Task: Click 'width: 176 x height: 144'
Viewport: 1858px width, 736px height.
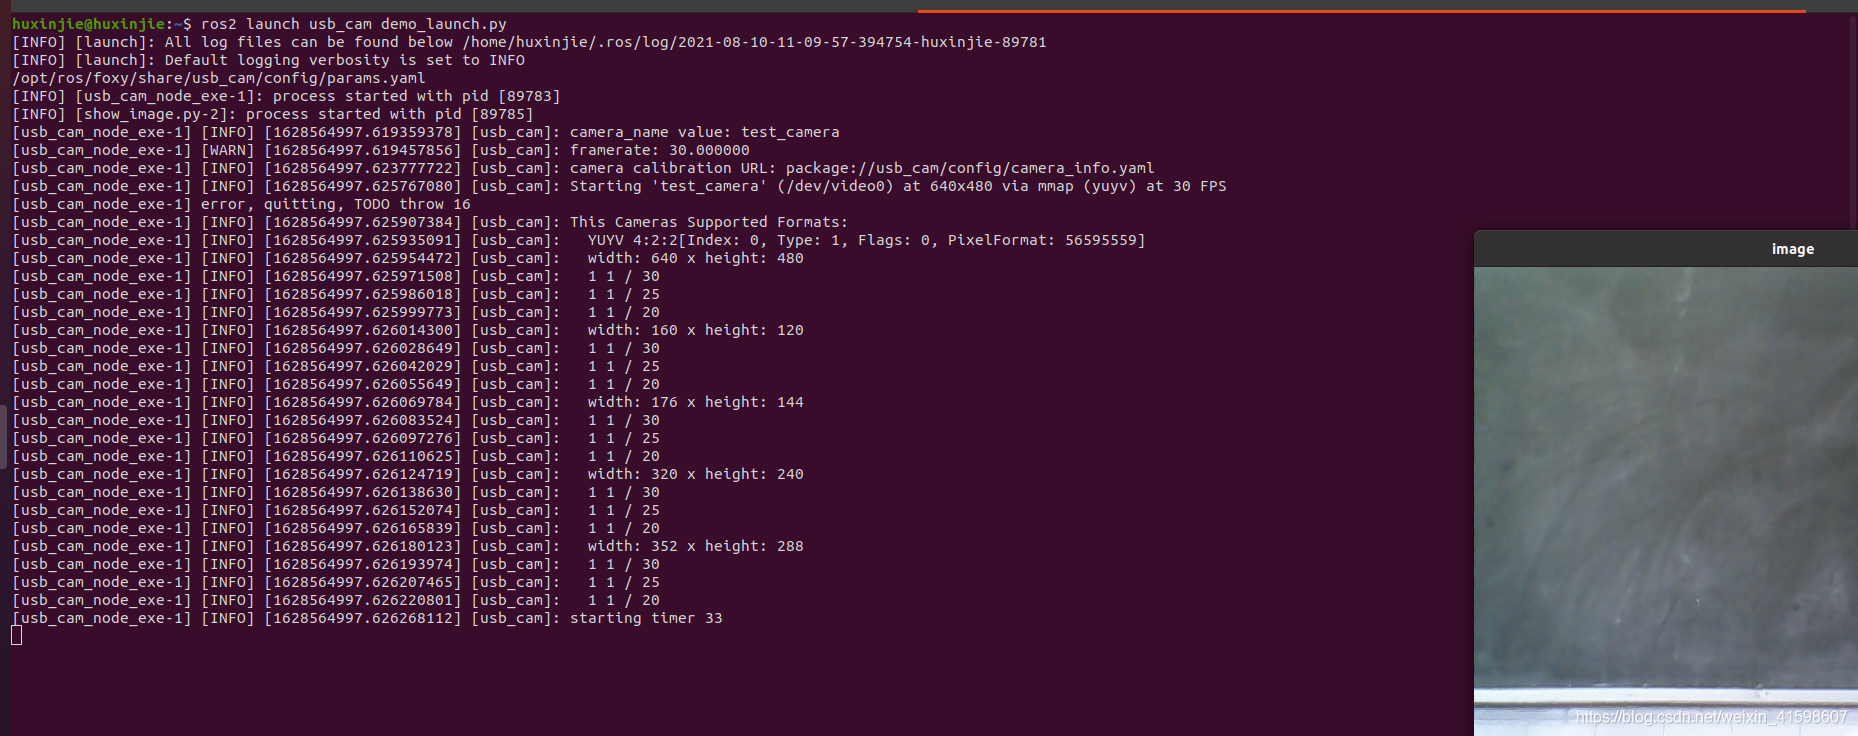Action: click(x=695, y=402)
